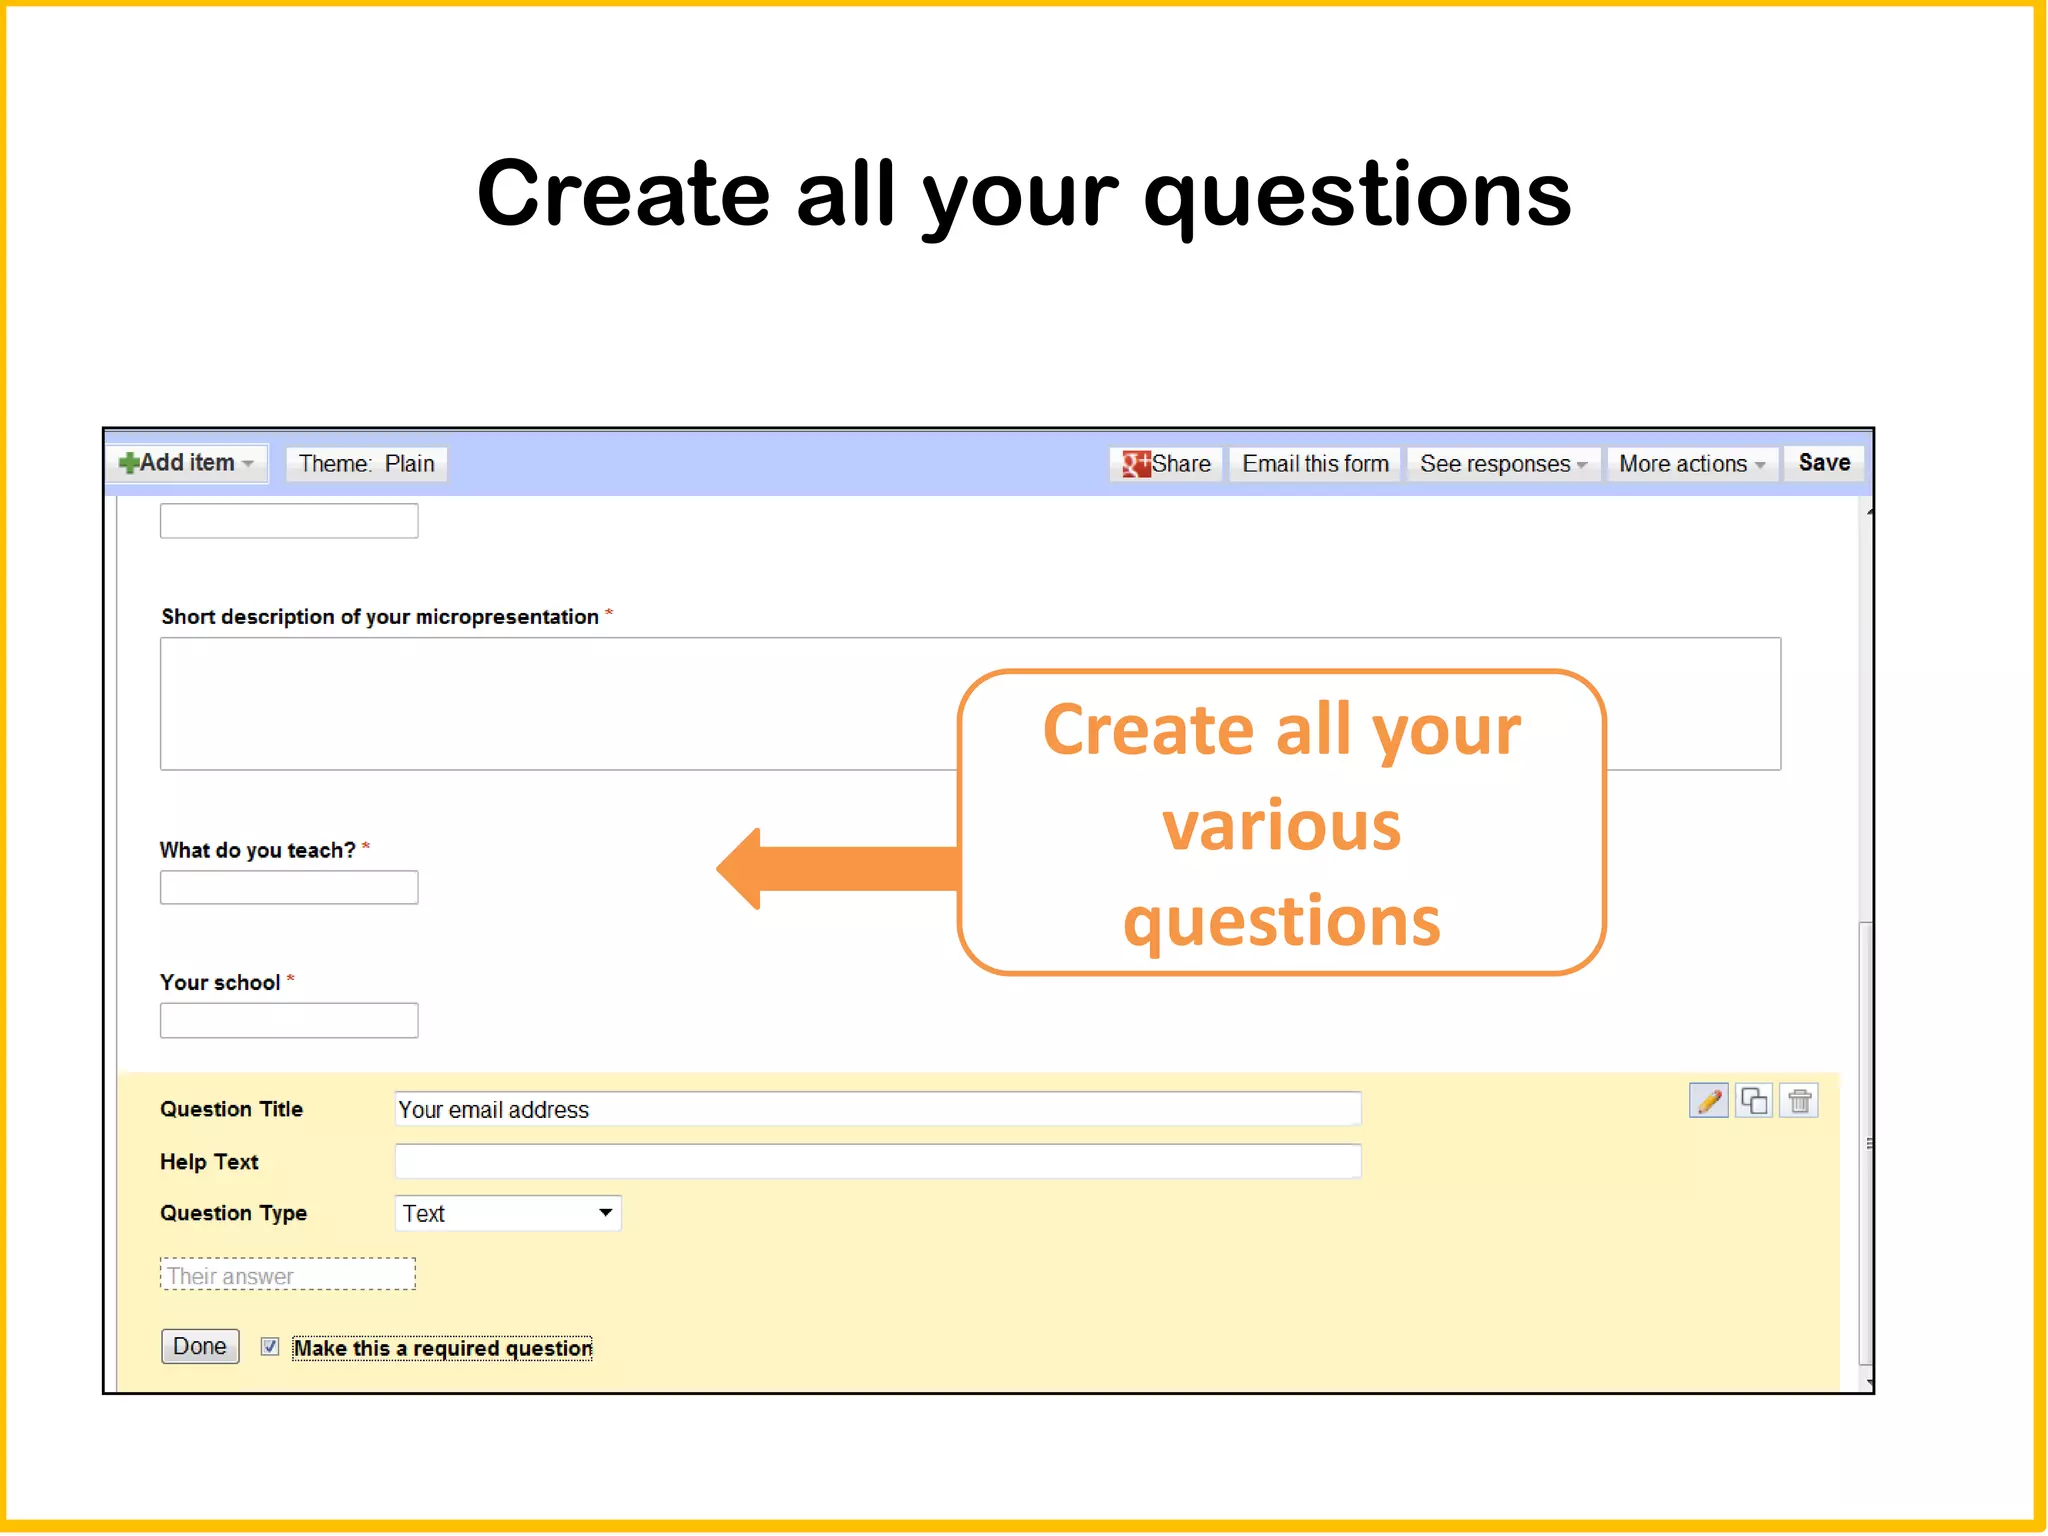Image resolution: width=2048 pixels, height=1536 pixels.
Task: Click the Their answer placeholder box
Action: (288, 1275)
